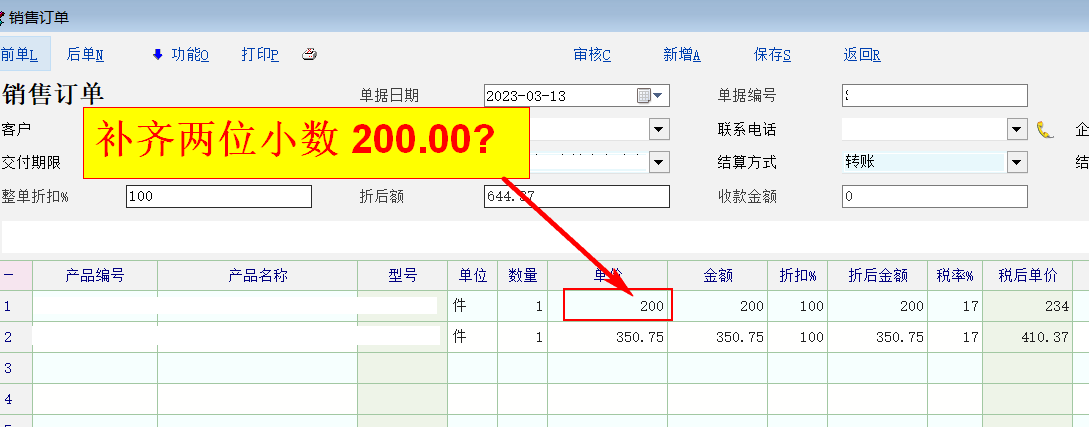Click the 收款金额 input field
This screenshot has width=1089, height=427.
tap(934, 196)
